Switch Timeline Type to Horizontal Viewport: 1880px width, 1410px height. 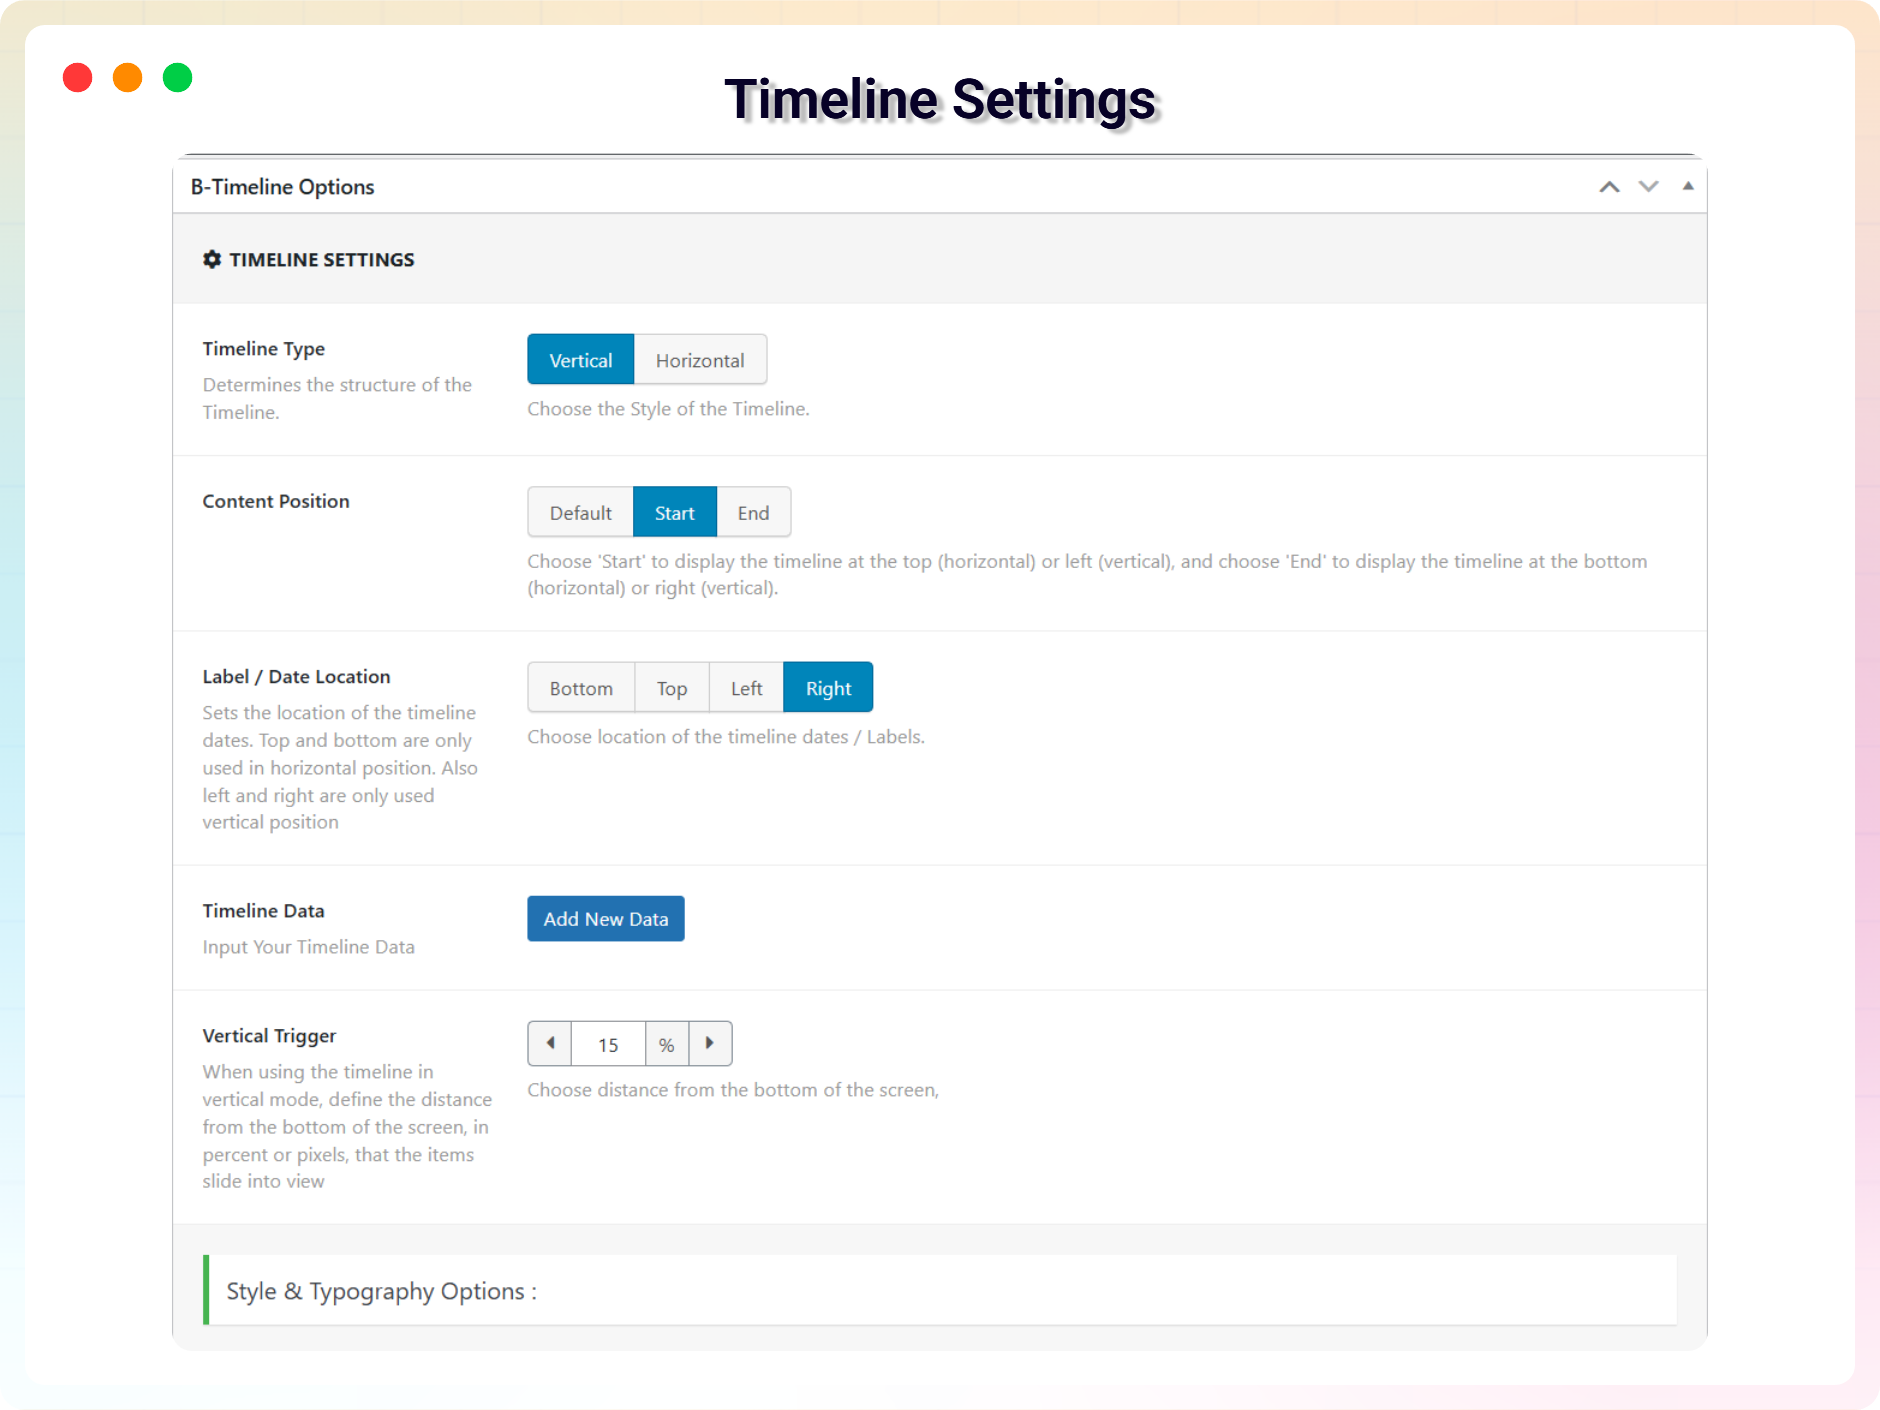tap(700, 359)
